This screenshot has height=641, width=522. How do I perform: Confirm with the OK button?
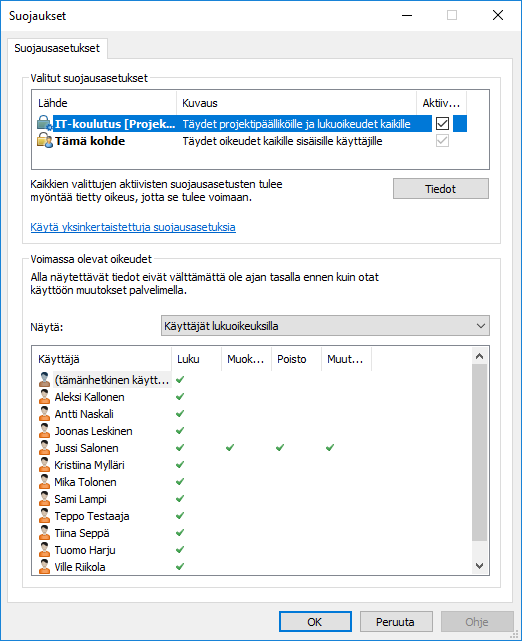pos(315,622)
